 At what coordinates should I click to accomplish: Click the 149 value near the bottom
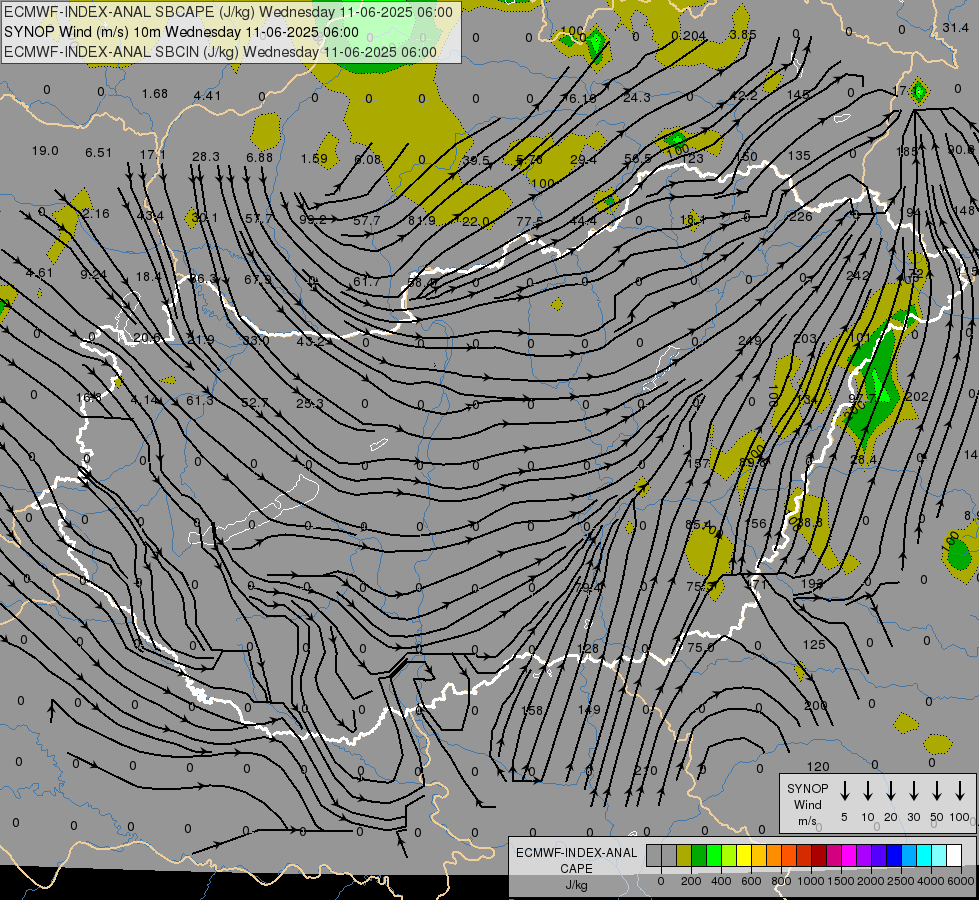(x=589, y=710)
